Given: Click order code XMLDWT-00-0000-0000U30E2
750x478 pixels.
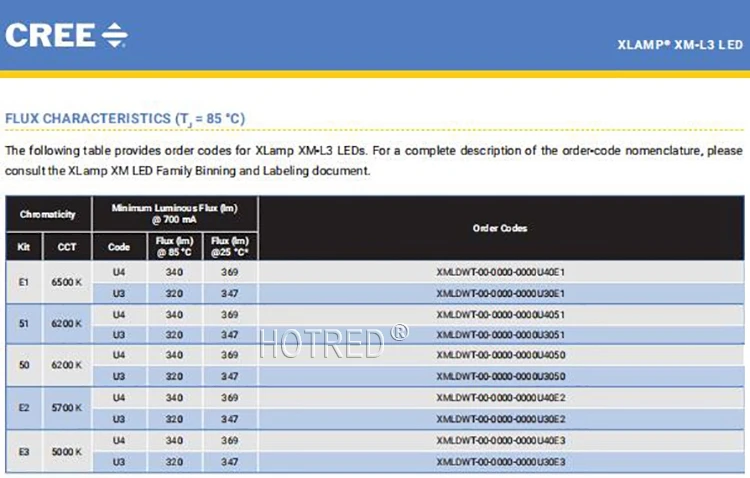Looking at the screenshot, I should [x=500, y=419].
